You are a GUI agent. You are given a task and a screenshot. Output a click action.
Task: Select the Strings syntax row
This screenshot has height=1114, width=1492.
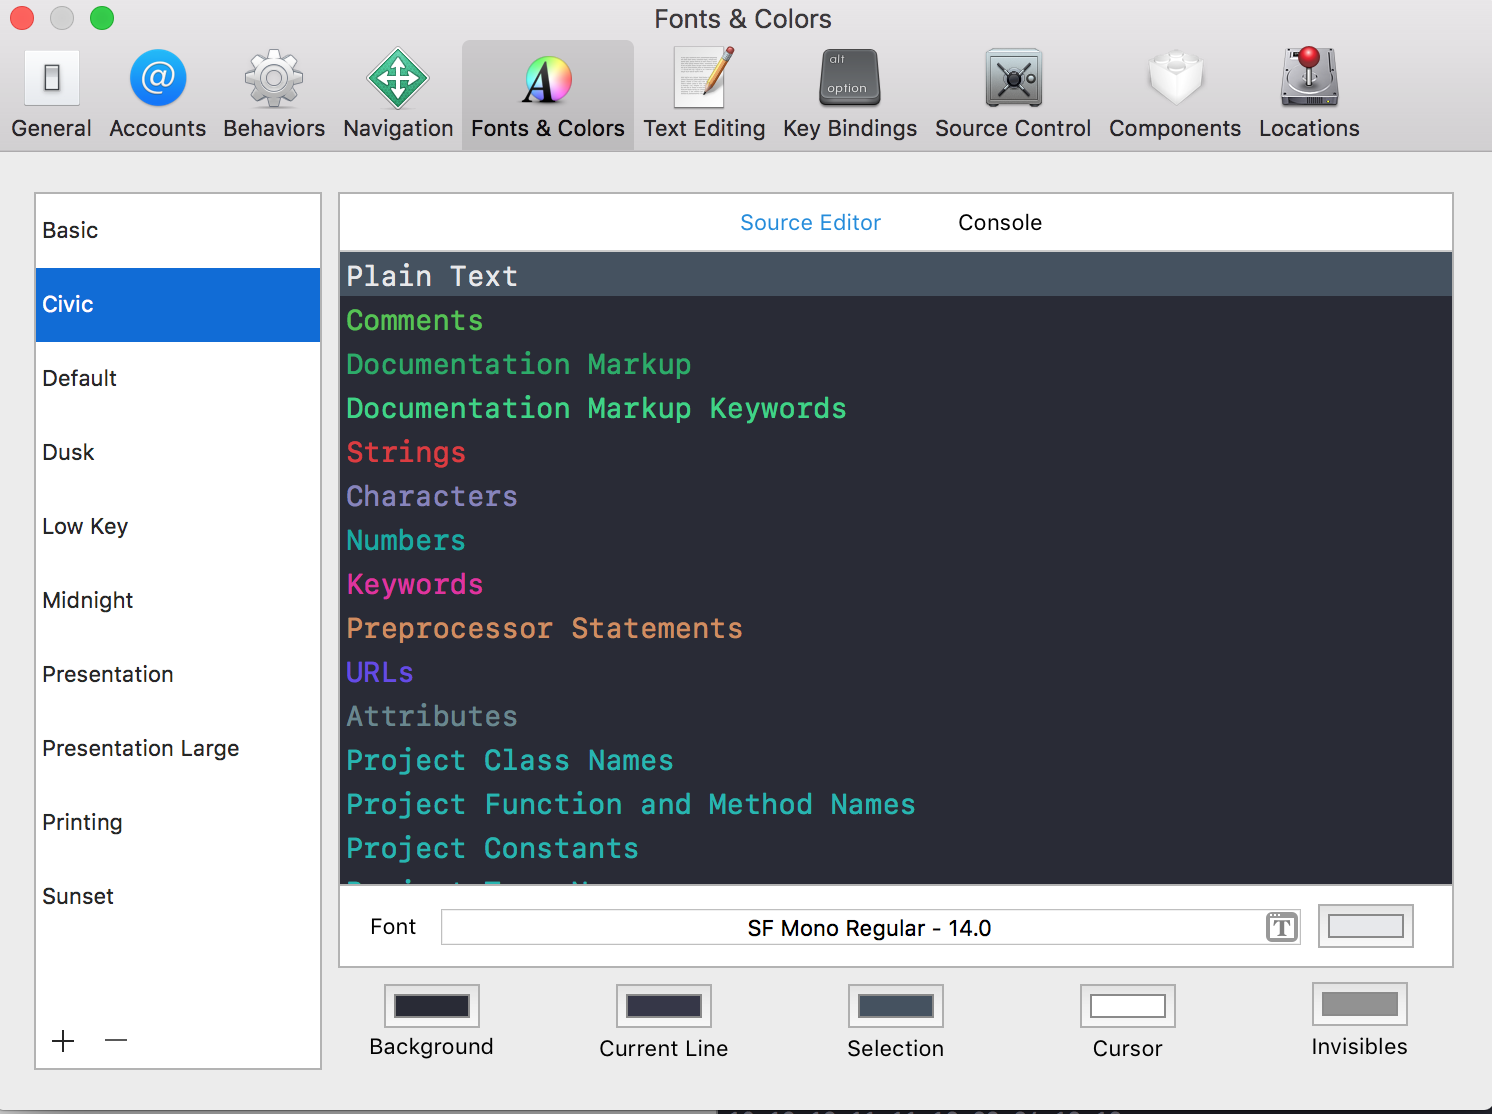click(896, 451)
